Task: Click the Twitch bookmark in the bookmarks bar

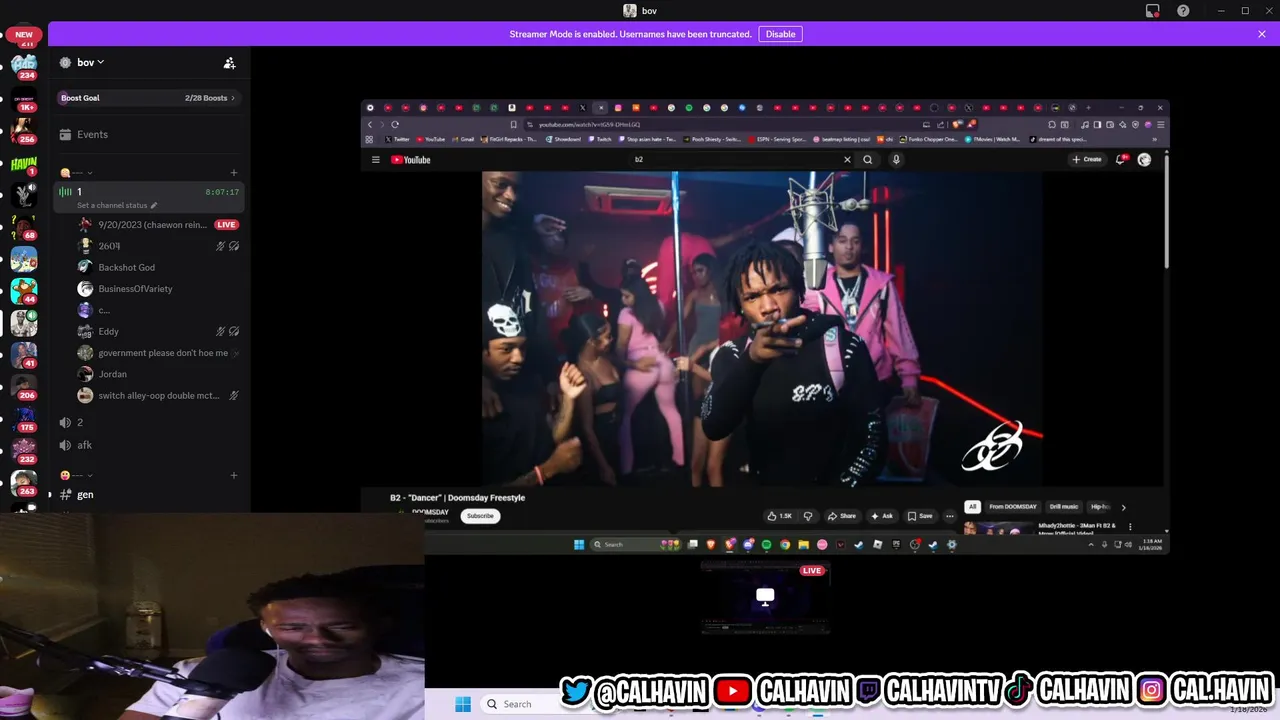Action: click(x=600, y=140)
